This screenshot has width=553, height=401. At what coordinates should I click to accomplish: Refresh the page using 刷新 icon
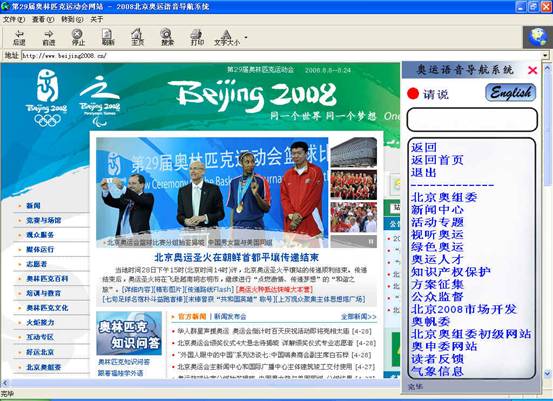point(108,37)
